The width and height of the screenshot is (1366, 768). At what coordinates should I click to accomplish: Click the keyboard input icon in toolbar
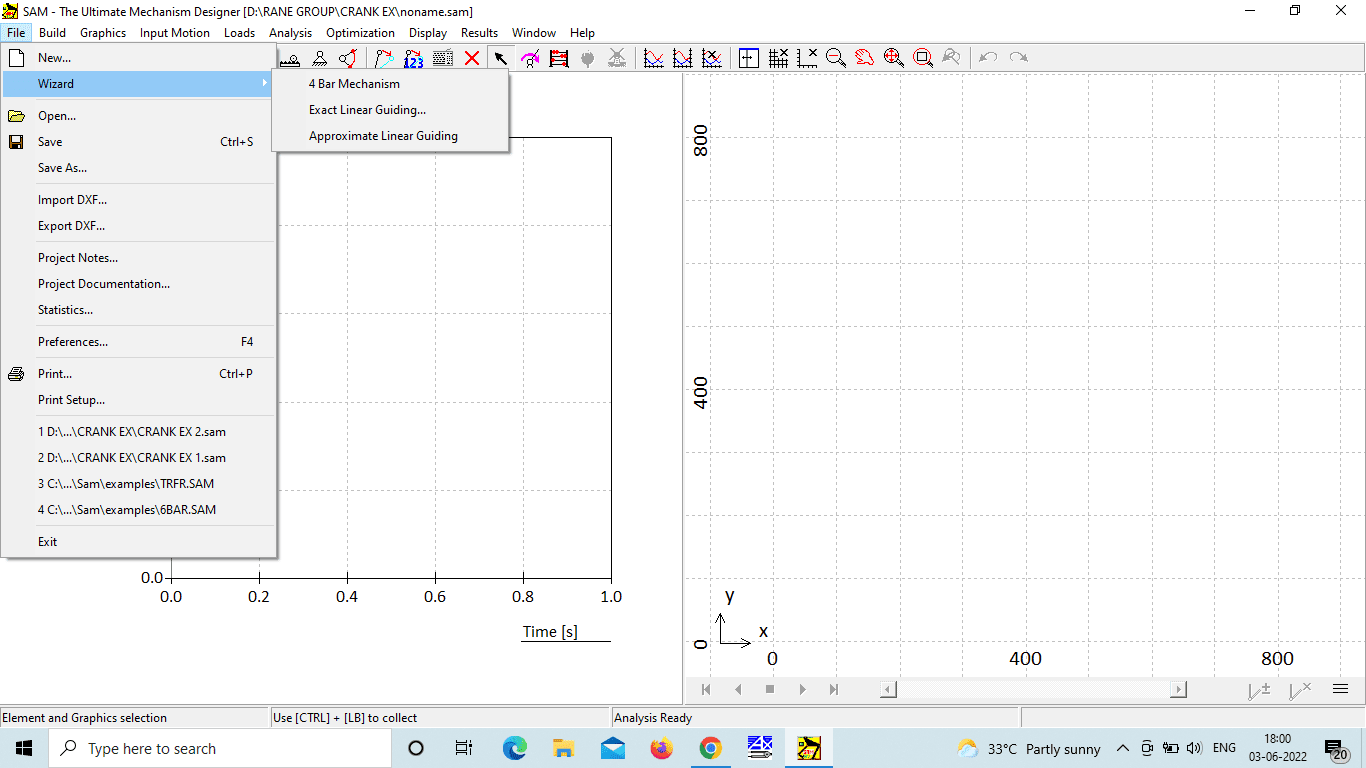pyautogui.click(x=443, y=58)
